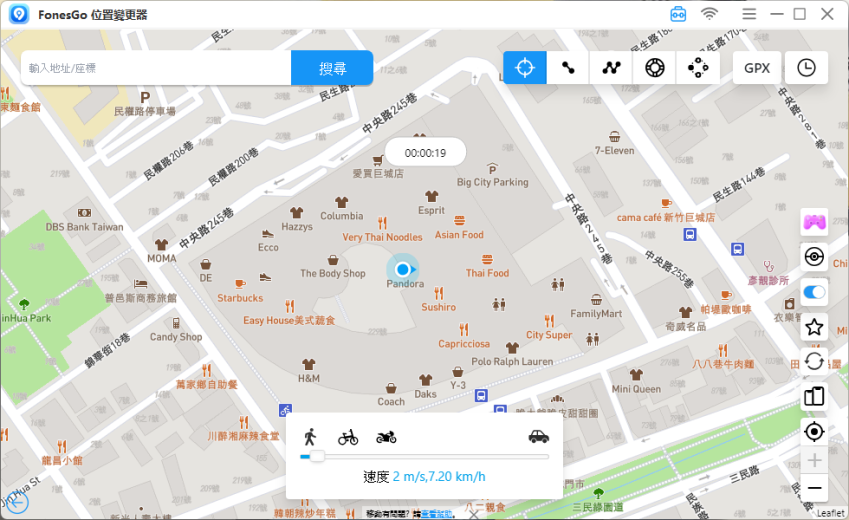This screenshot has width=849, height=520.
Task: Open the robot assistant icon in title bar
Action: tap(678, 14)
